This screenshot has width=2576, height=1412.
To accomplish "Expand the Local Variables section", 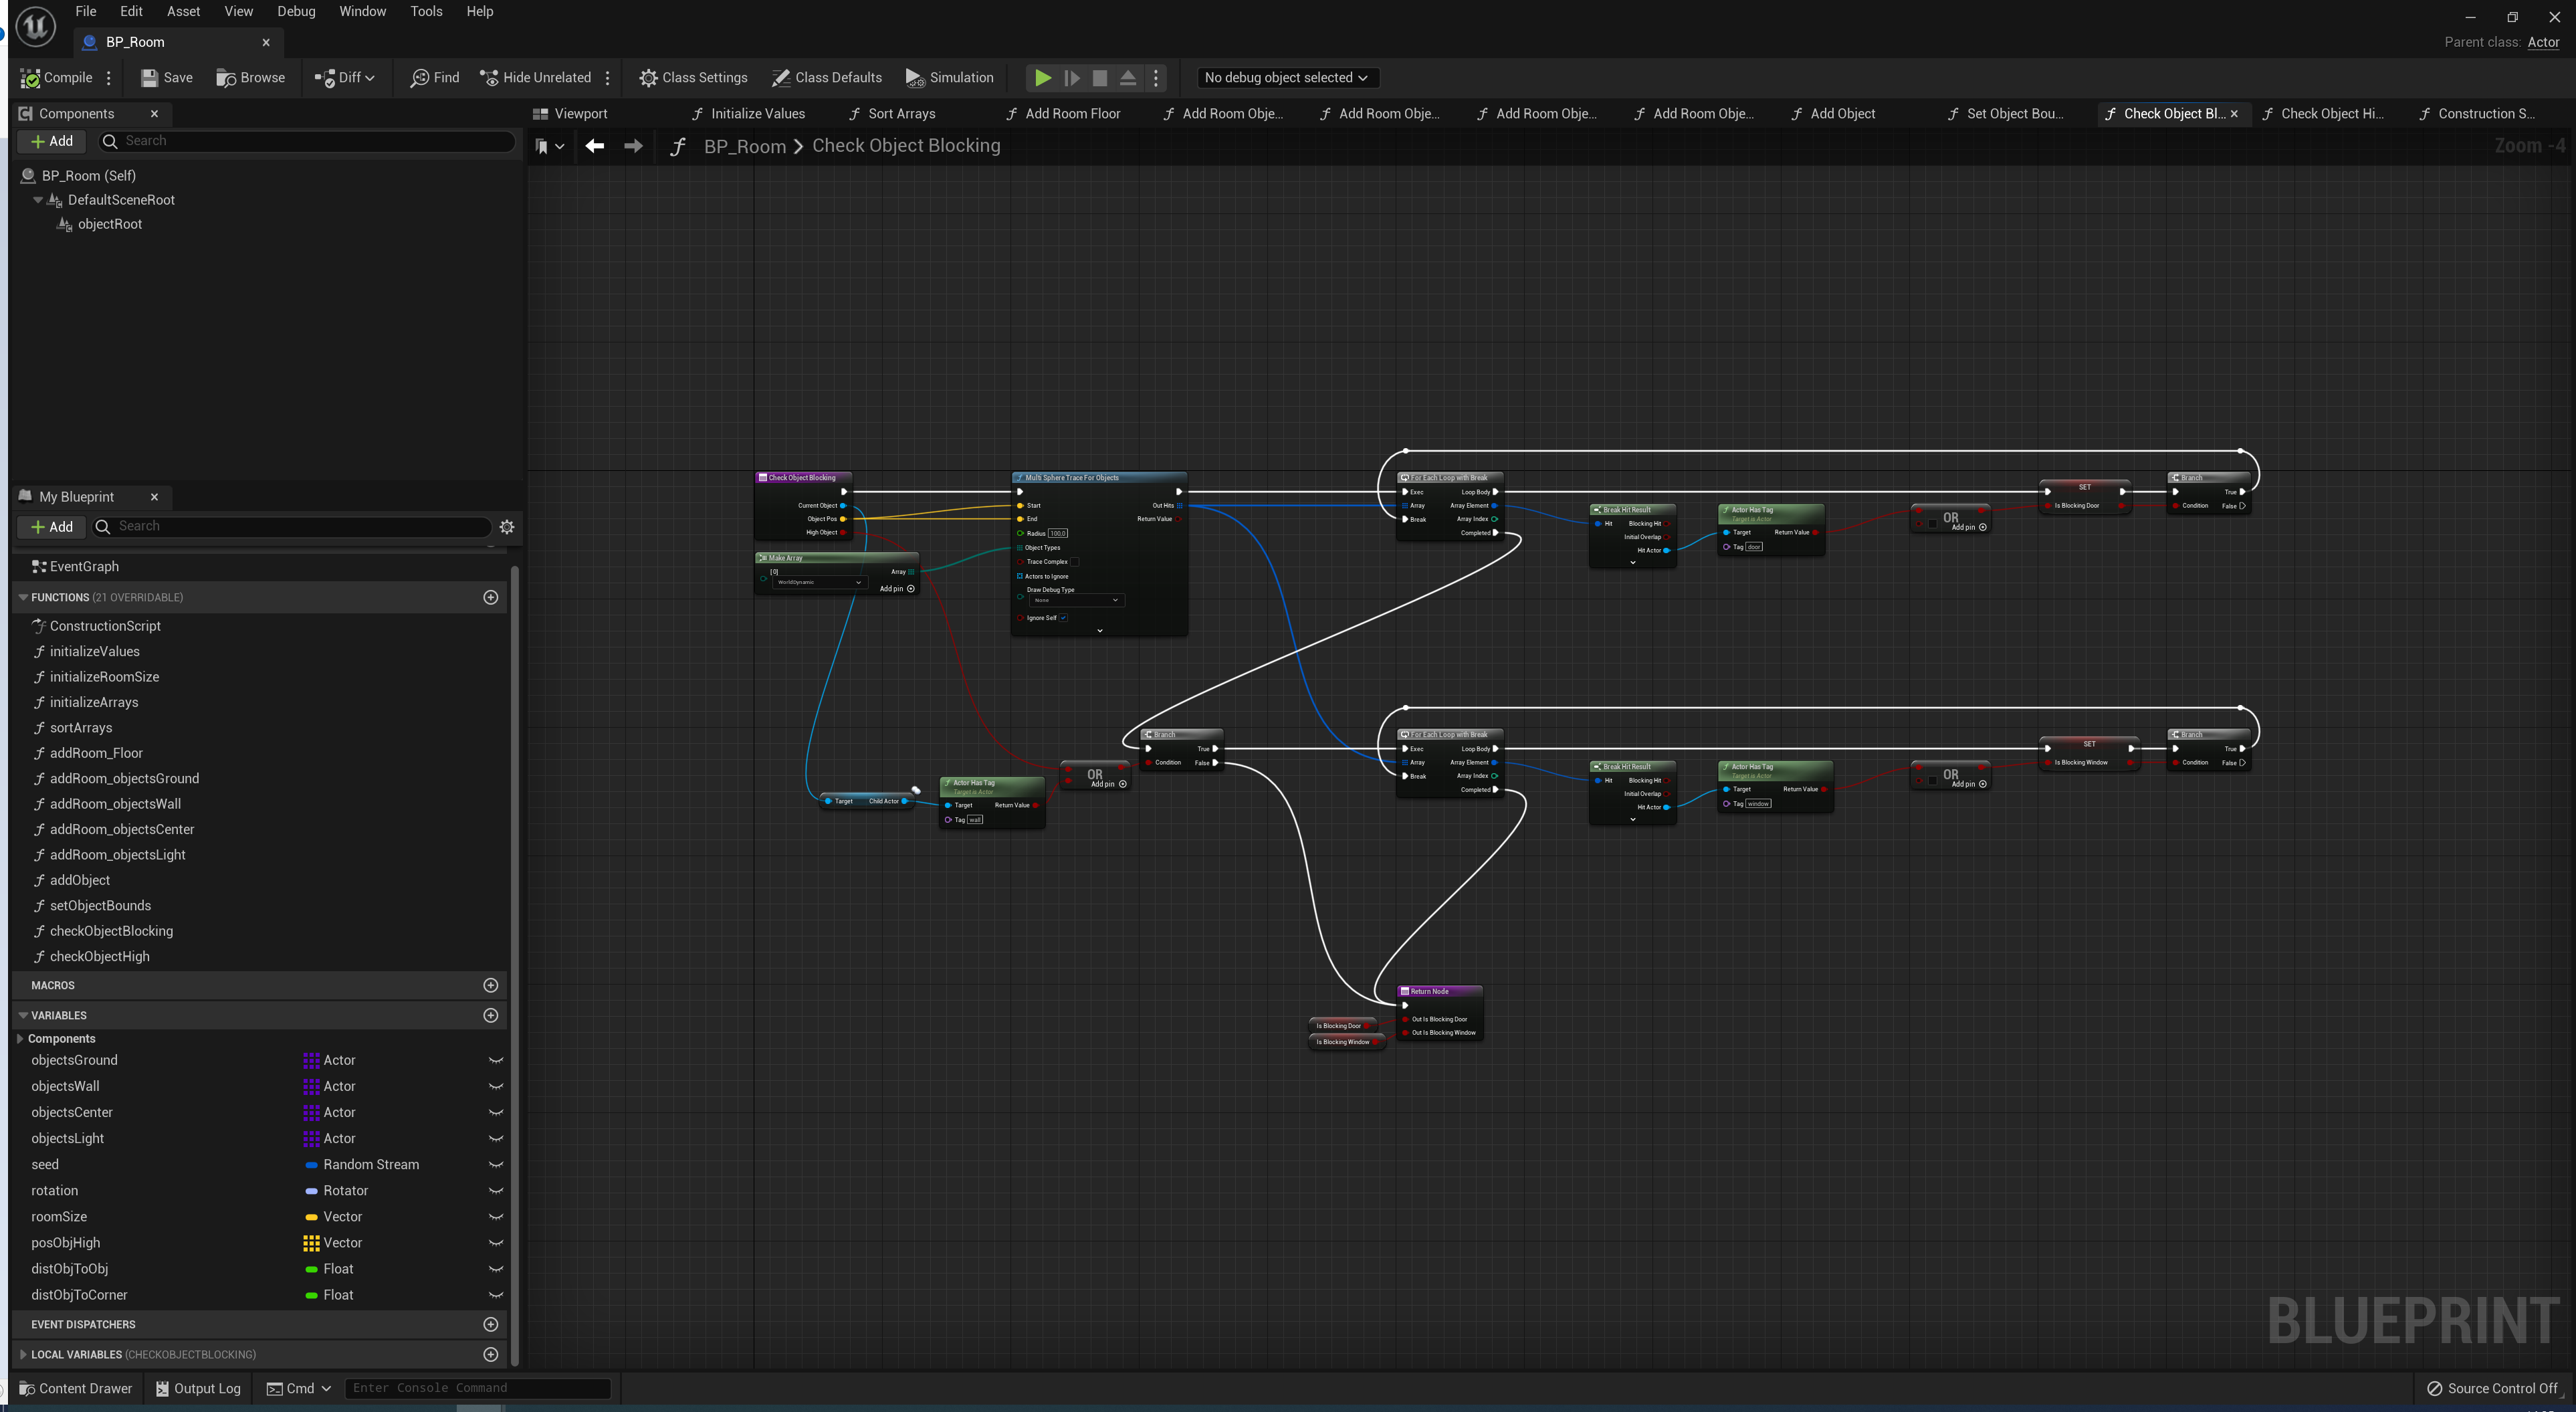I will tap(23, 1355).
